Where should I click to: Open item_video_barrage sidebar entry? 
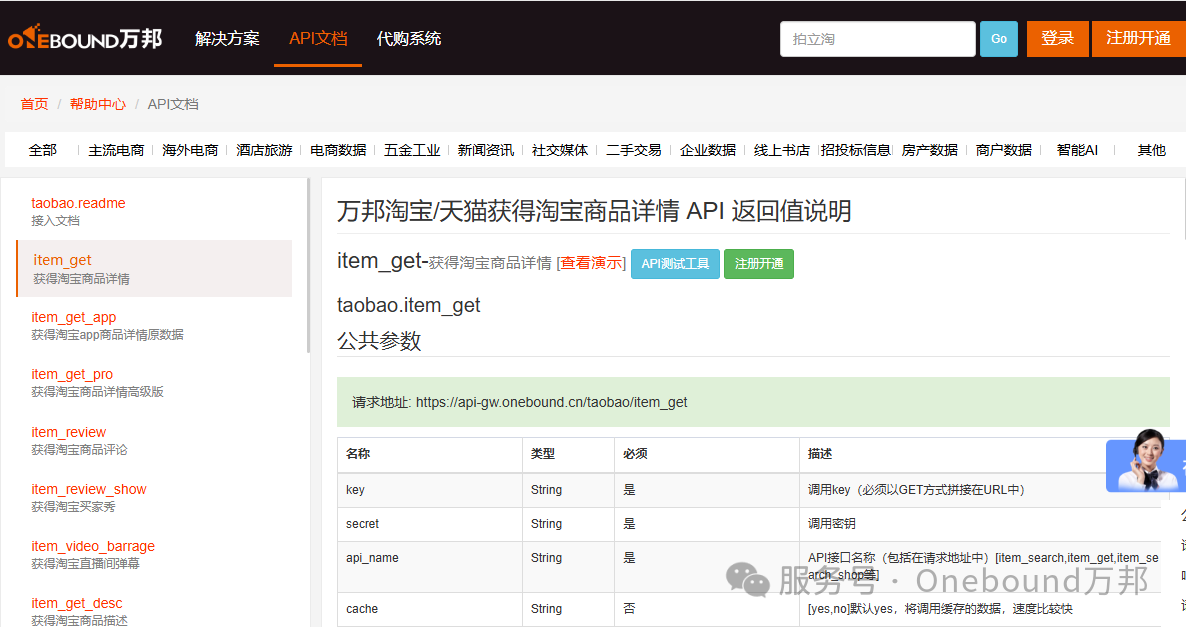[93, 554]
